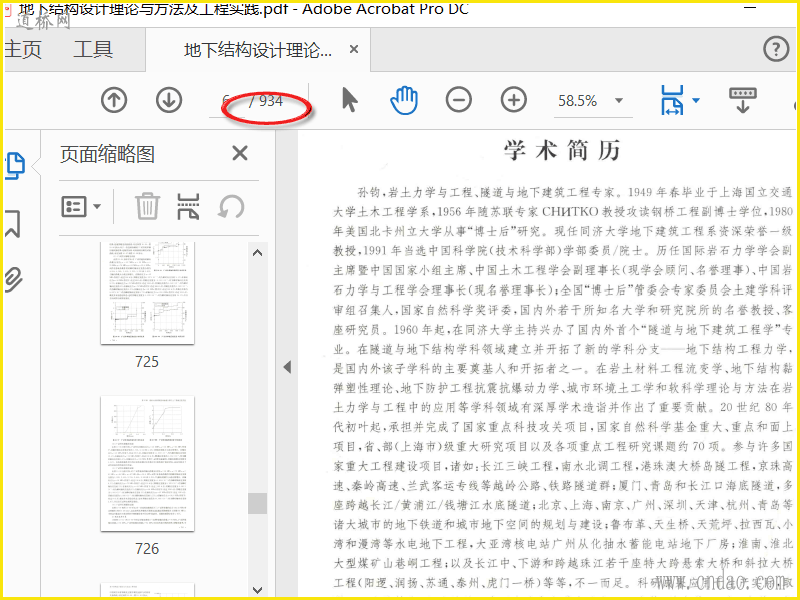Image resolution: width=800 pixels, height=600 pixels.
Task: Click the zoom percentage field showing 58.5%
Action: [x=578, y=101]
